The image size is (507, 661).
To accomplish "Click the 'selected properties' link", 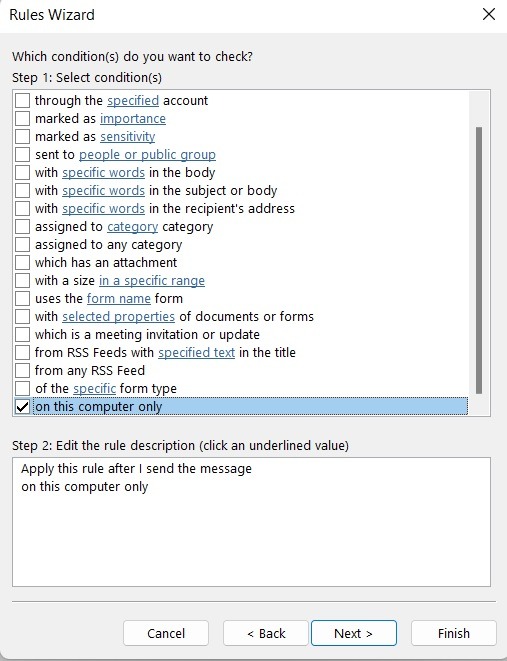I will (118, 317).
